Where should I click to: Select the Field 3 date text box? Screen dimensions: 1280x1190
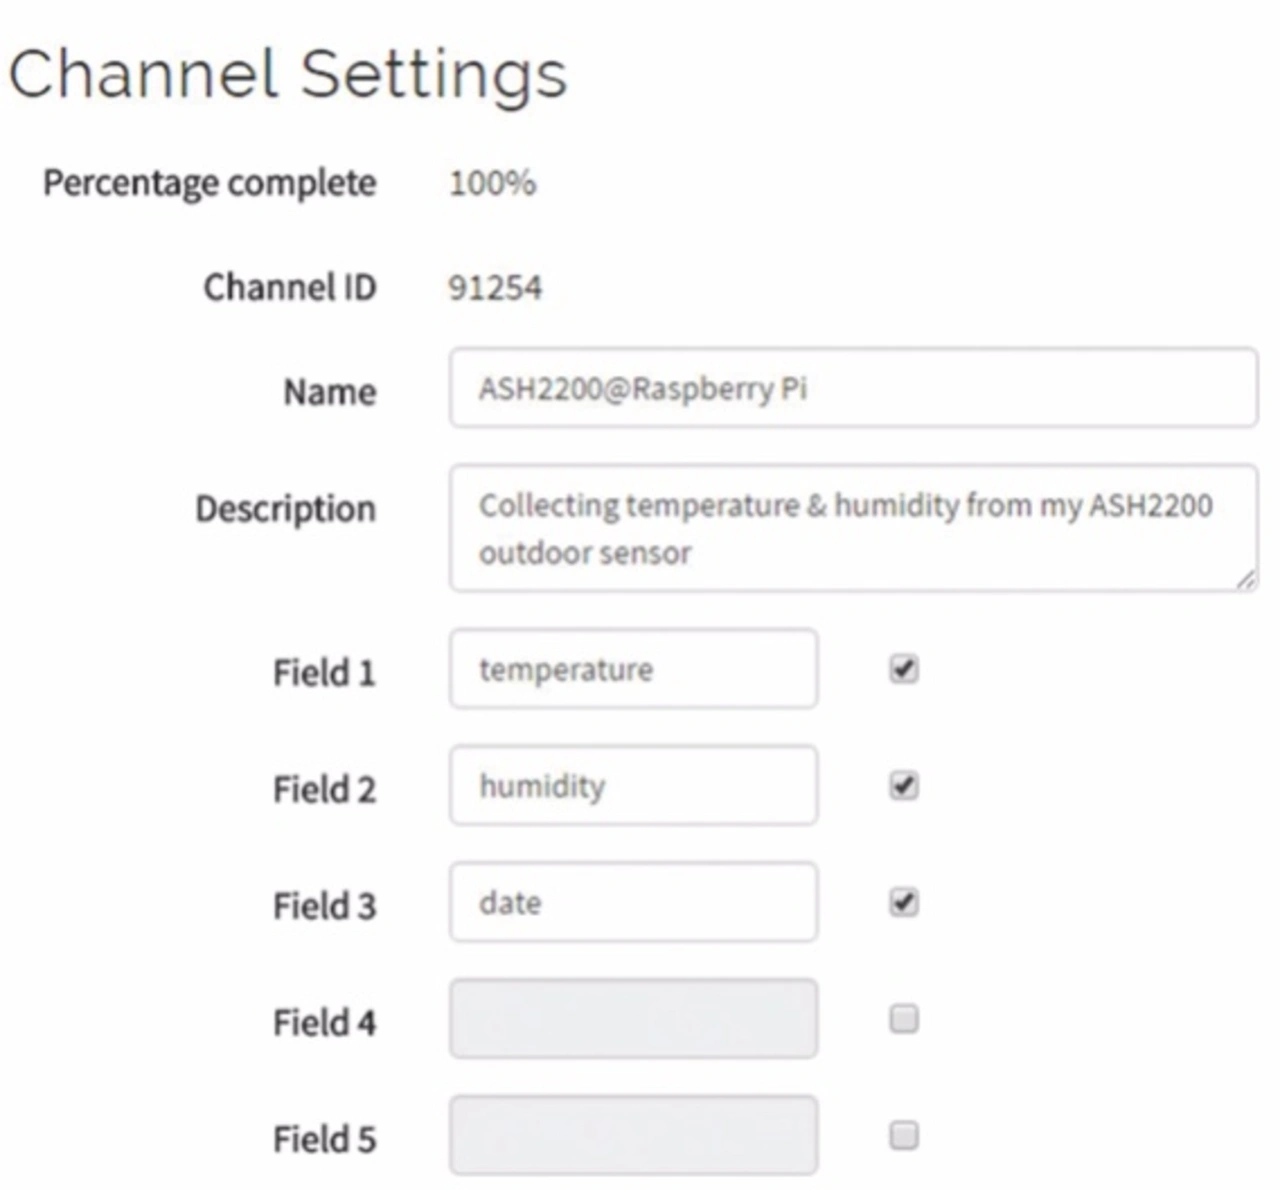click(x=633, y=902)
